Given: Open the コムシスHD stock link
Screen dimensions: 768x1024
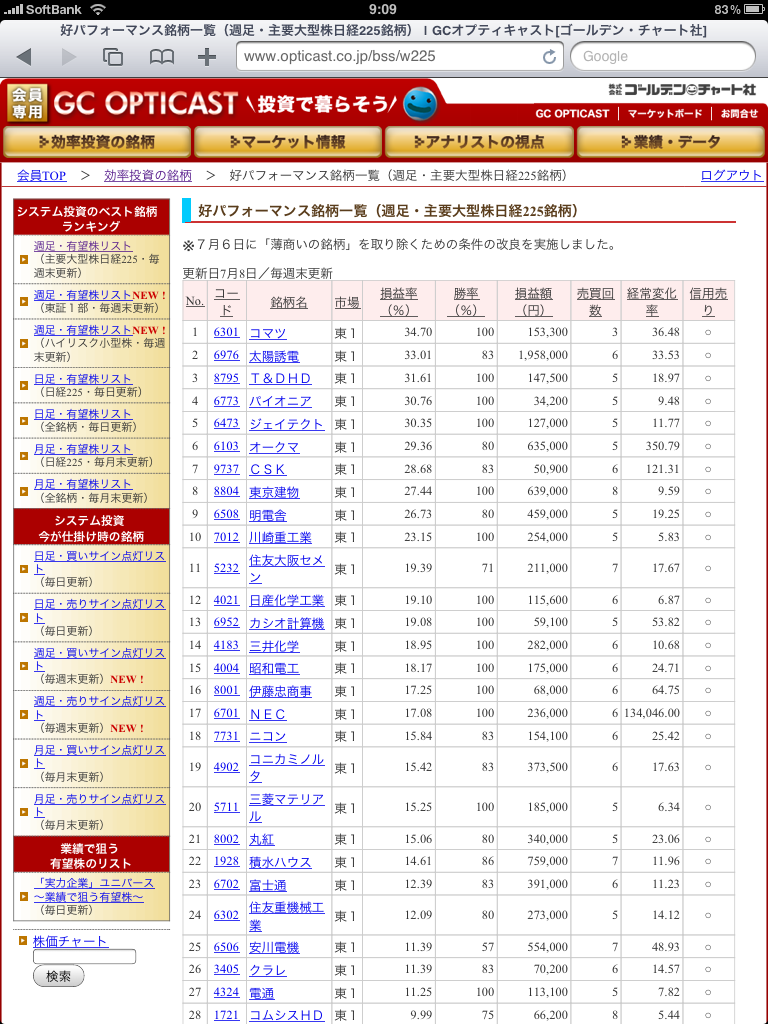Looking at the screenshot, I should click(x=286, y=1016).
